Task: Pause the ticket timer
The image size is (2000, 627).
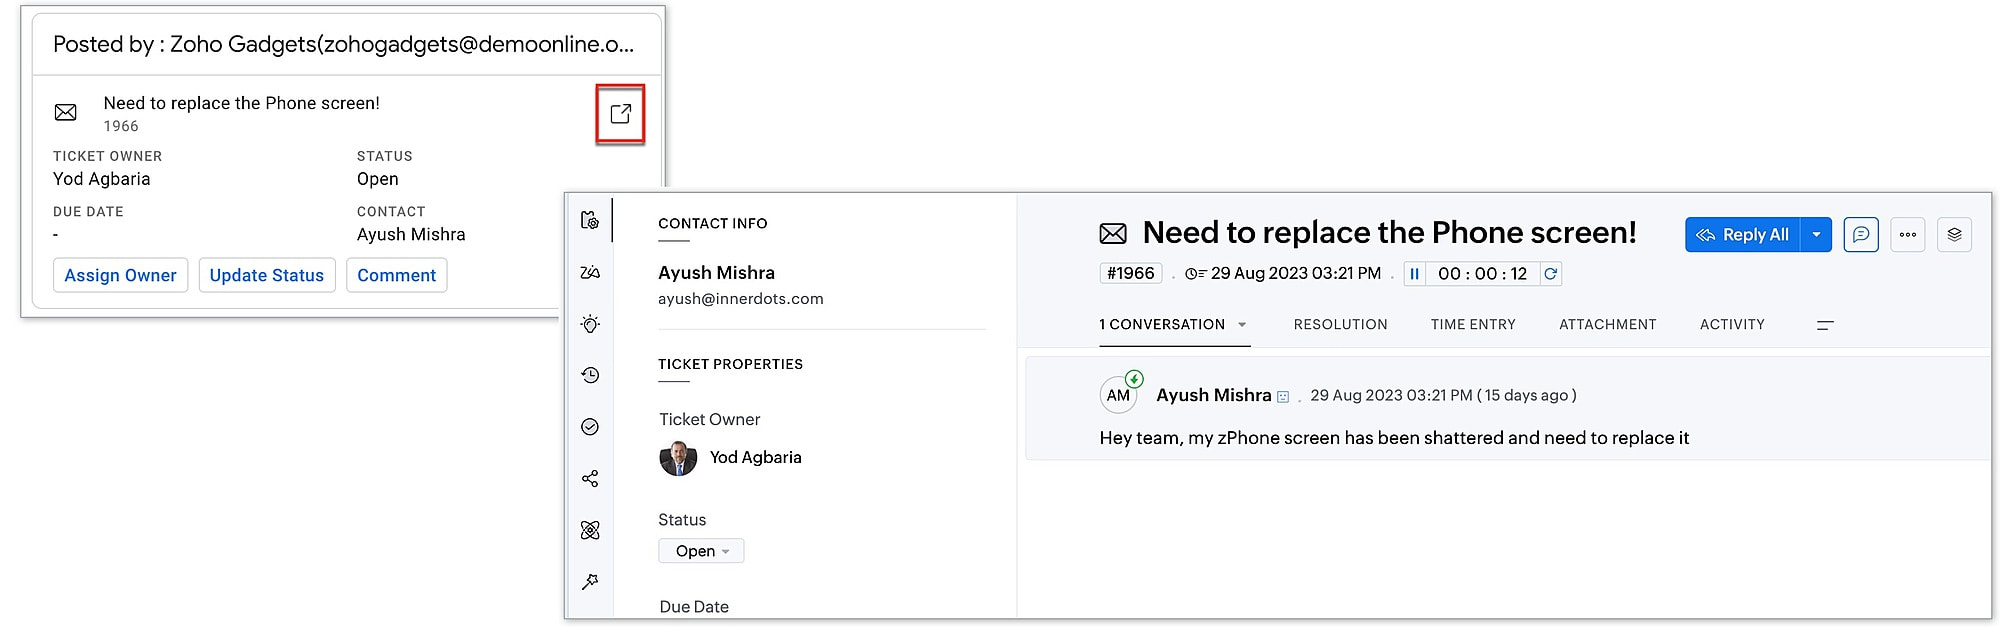Action: click(x=1414, y=274)
